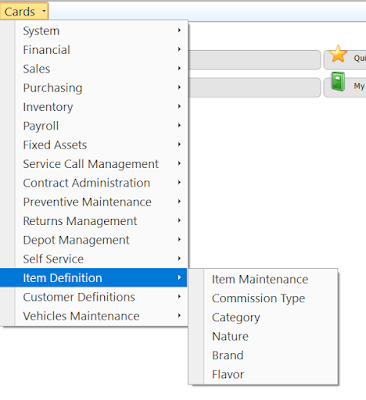Open the Returns Management submenu
This screenshot has width=366, height=400.
94,221
